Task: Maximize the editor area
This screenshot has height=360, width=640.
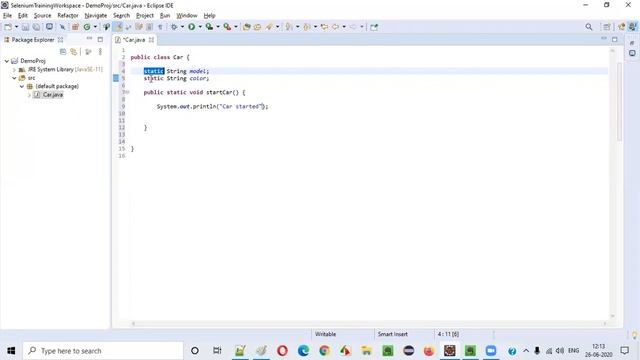Action: click(x=615, y=39)
